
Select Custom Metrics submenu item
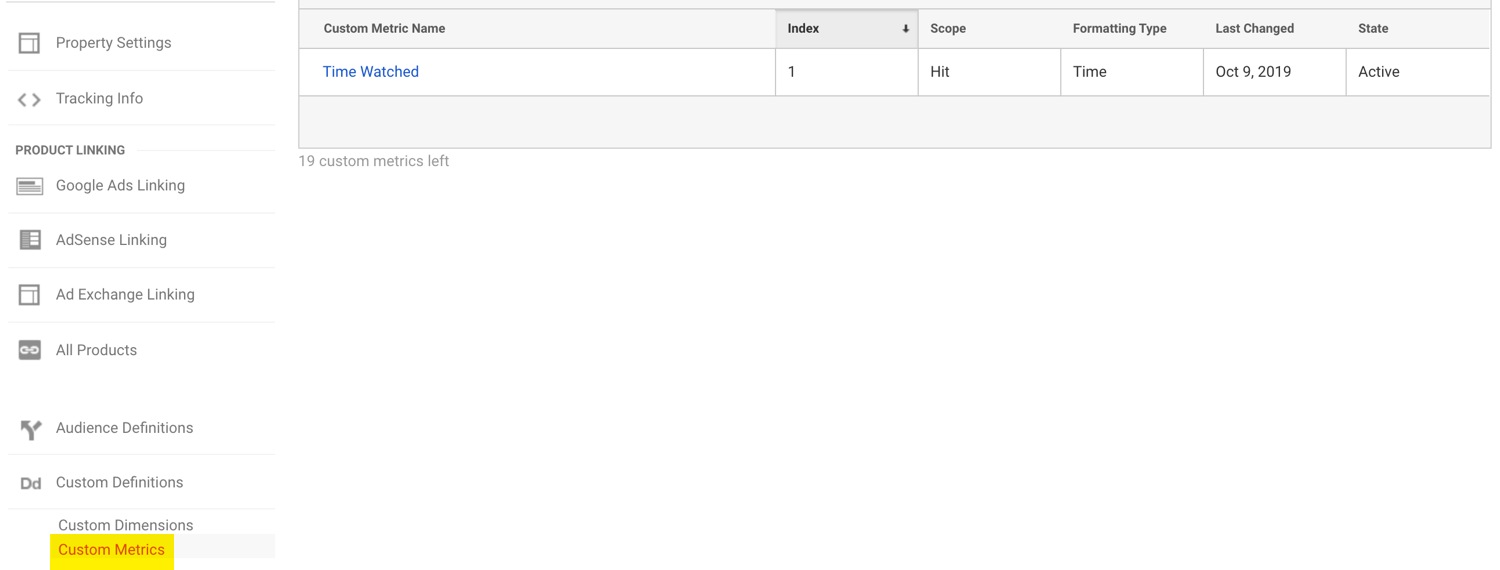pos(111,550)
